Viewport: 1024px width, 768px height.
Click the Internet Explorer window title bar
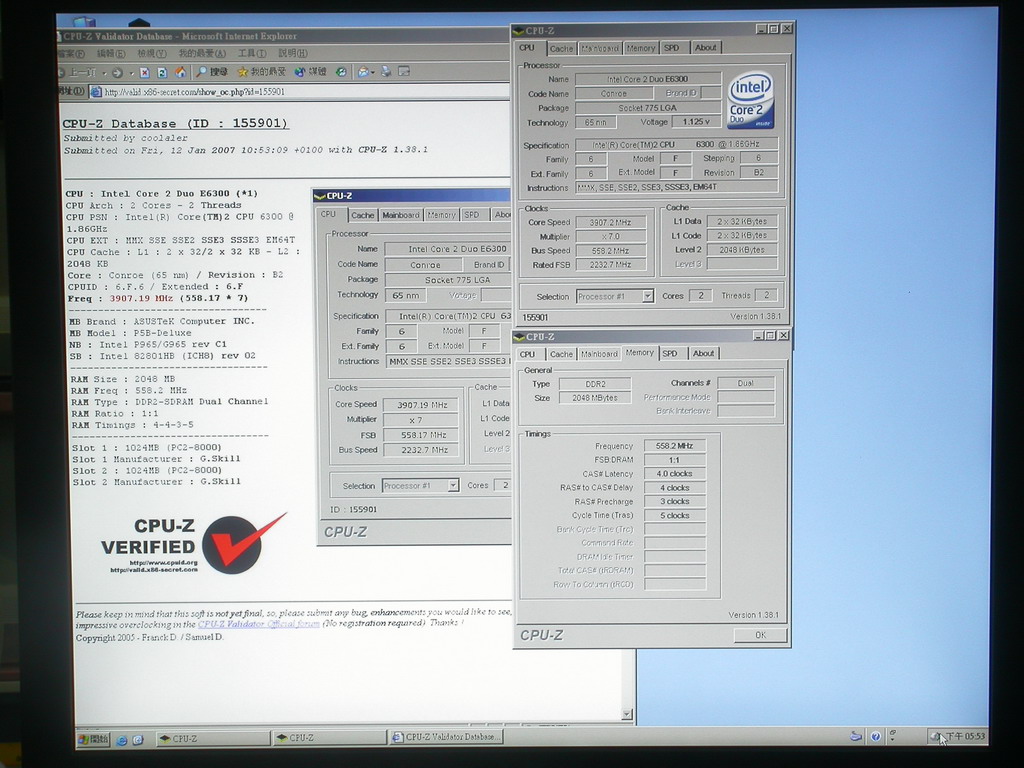pos(284,37)
